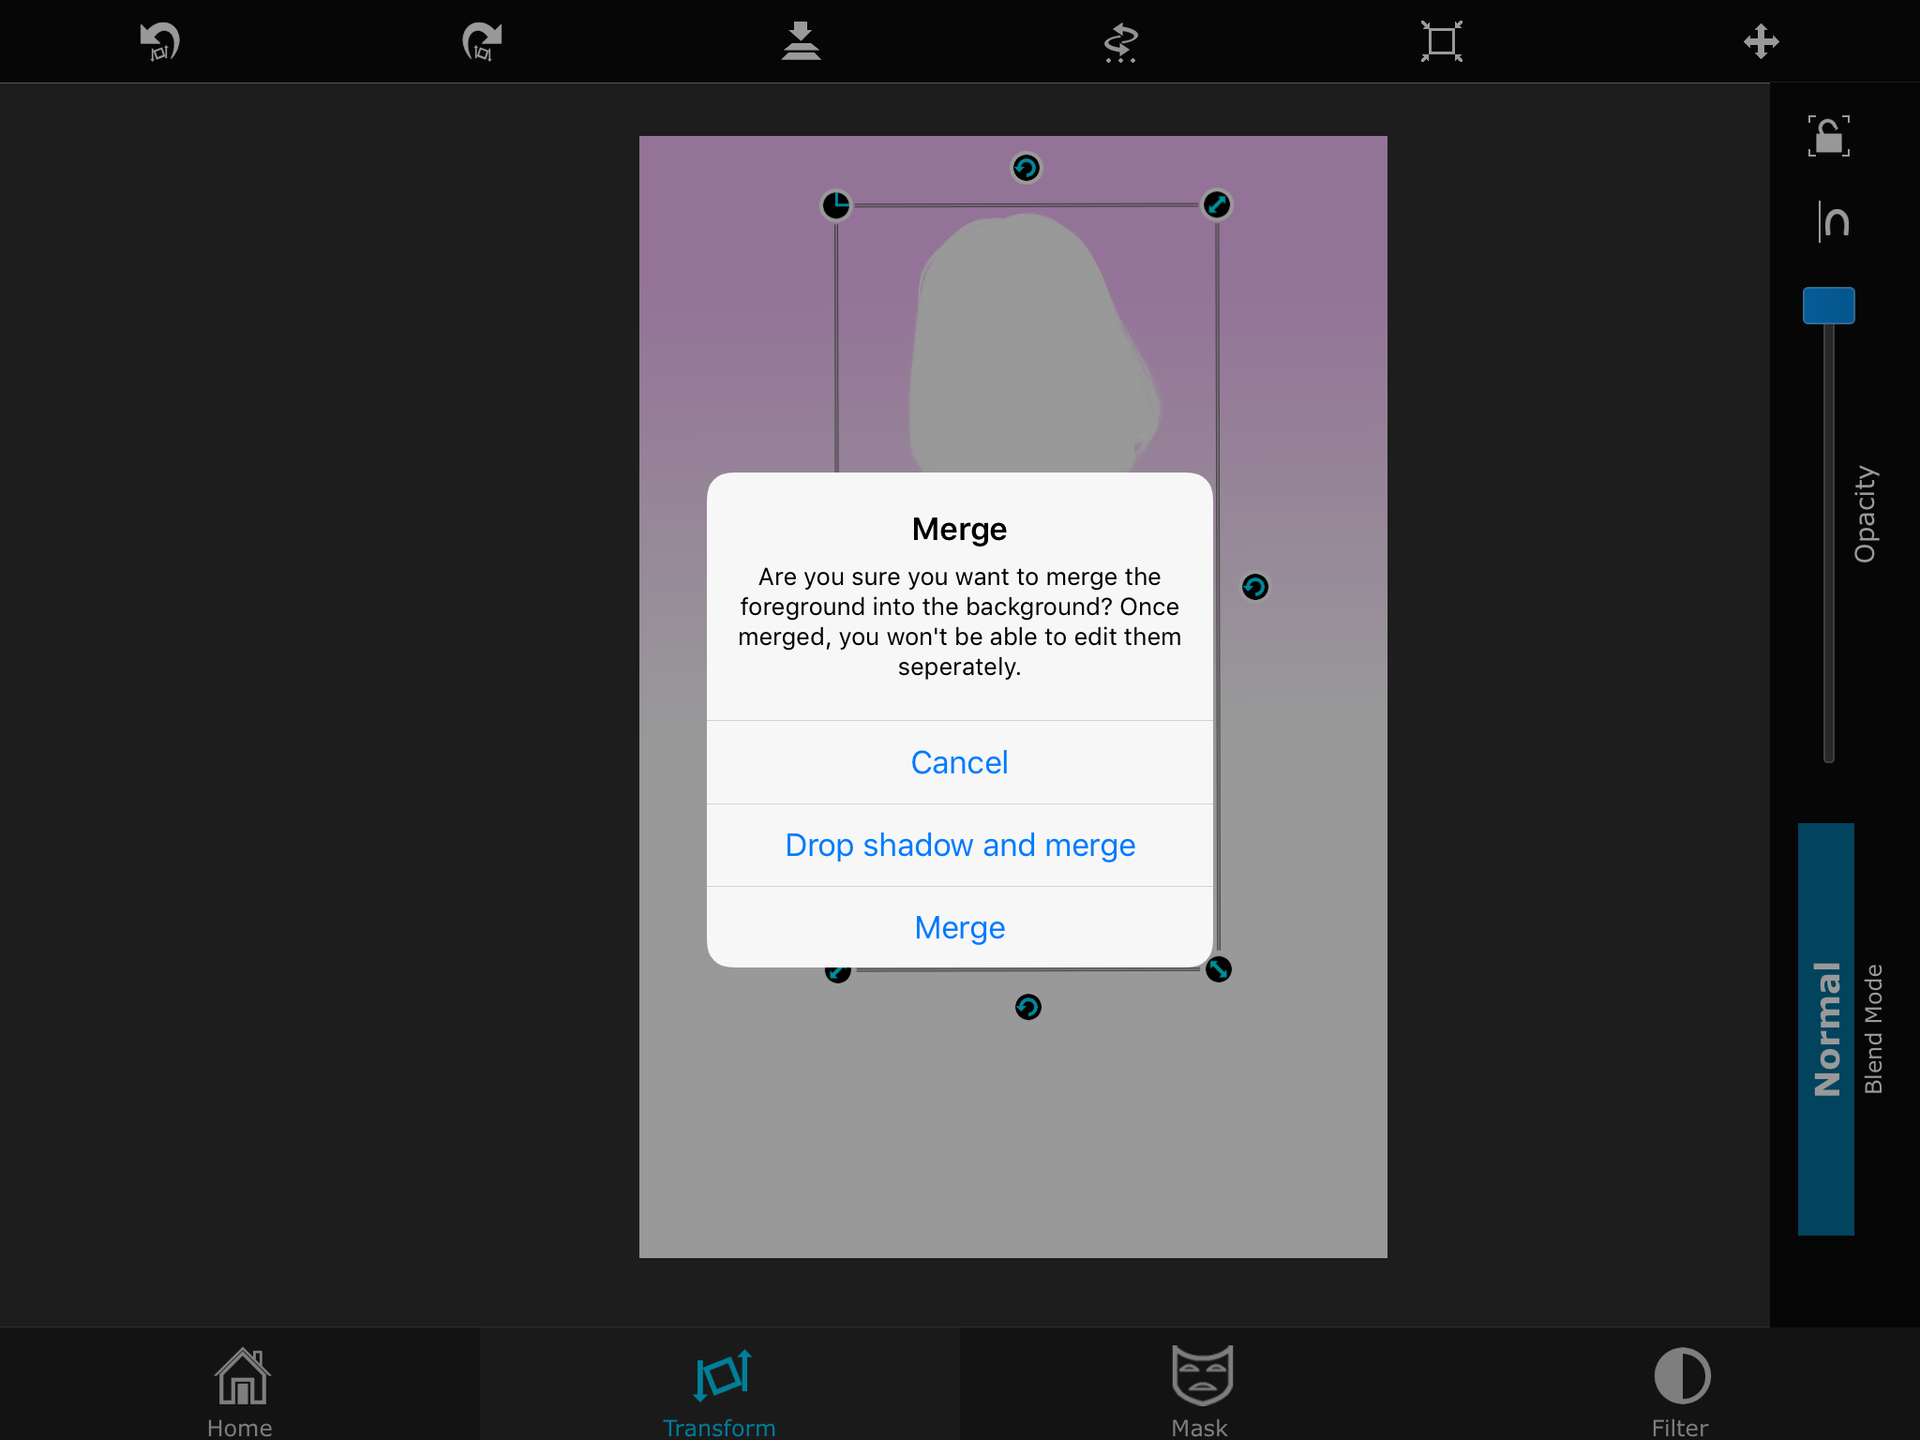Tap the move arrows icon
This screenshot has height=1440, width=1920.
(1761, 41)
